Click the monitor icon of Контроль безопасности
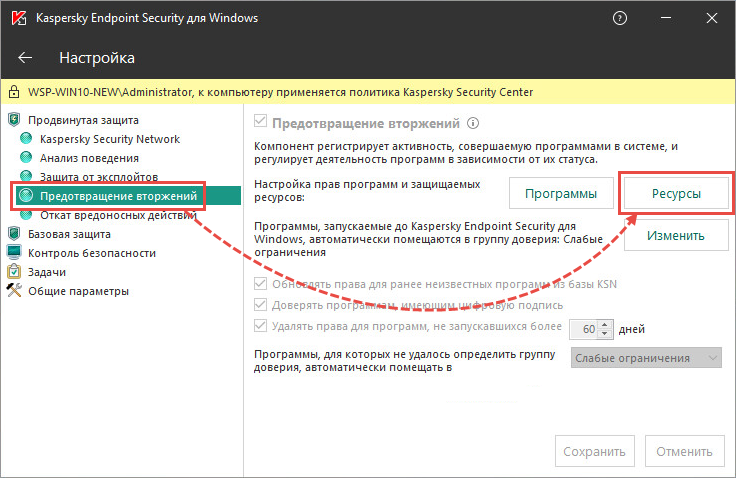Viewport: 736px width, 478px height. pyautogui.click(x=14, y=253)
